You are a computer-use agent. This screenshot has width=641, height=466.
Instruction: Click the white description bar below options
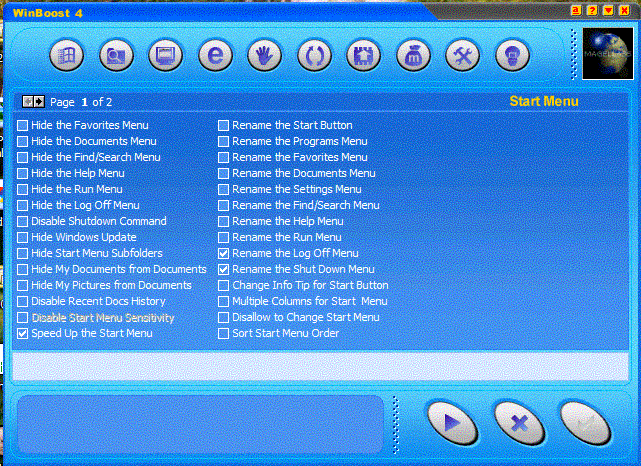(320, 365)
